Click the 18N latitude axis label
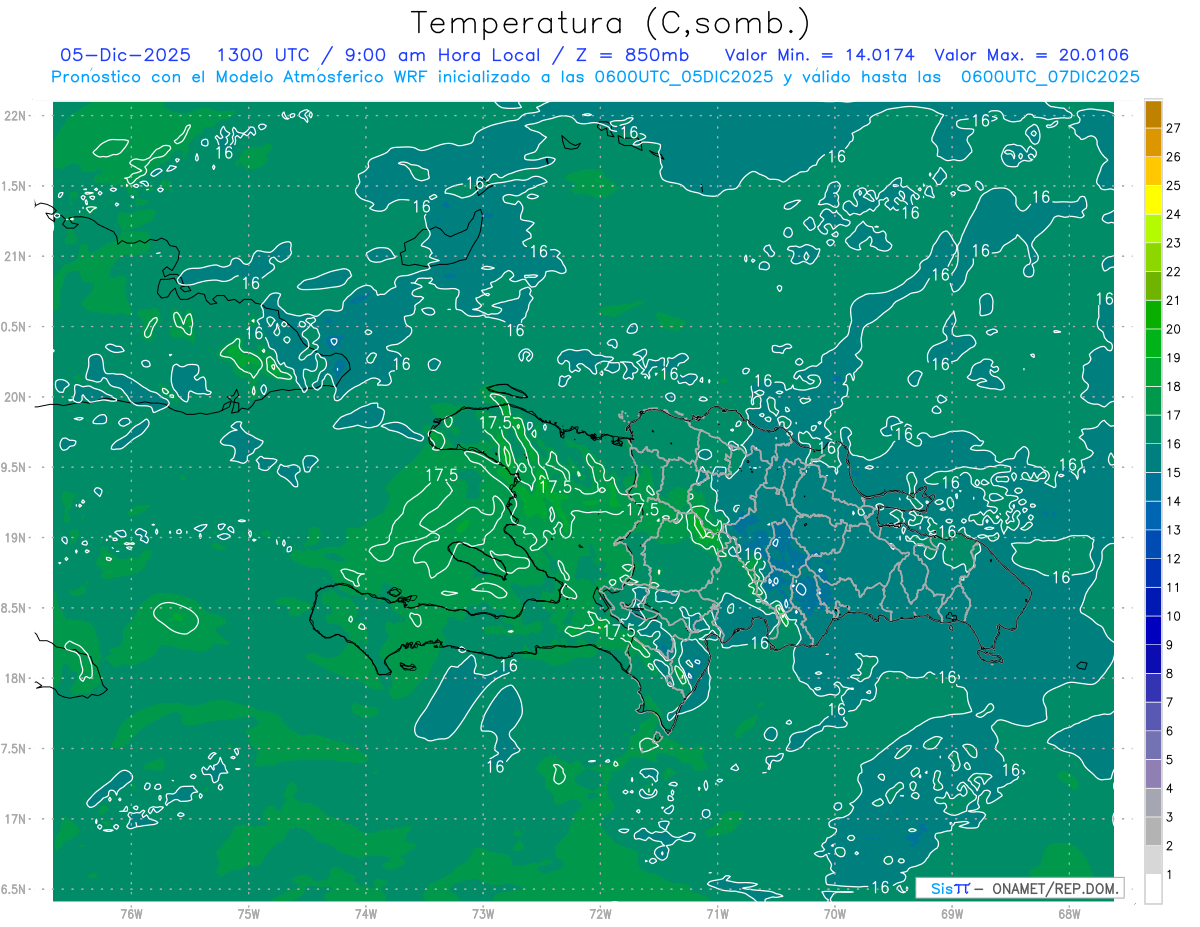Image resolution: width=1200 pixels, height=927 pixels. tap(15, 678)
